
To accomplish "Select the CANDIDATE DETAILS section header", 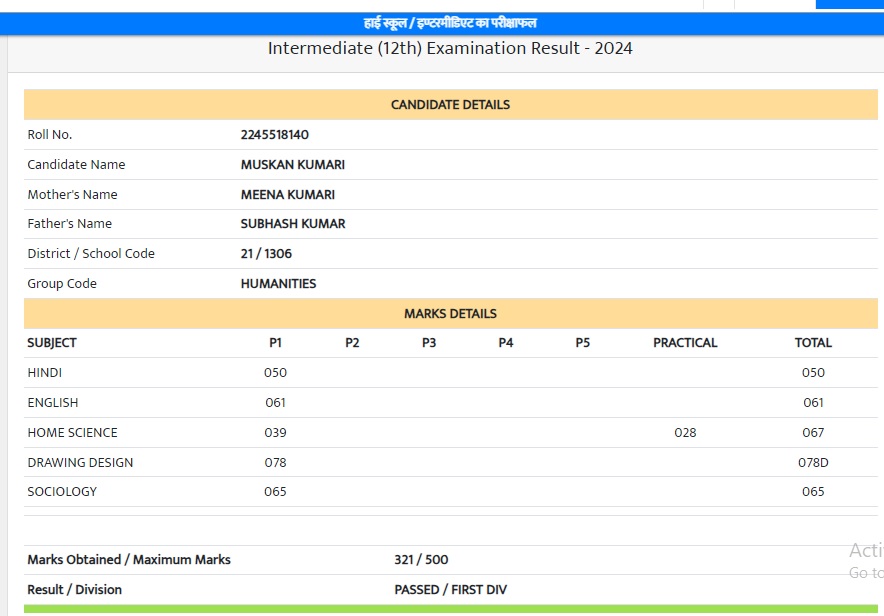I will pos(450,105).
